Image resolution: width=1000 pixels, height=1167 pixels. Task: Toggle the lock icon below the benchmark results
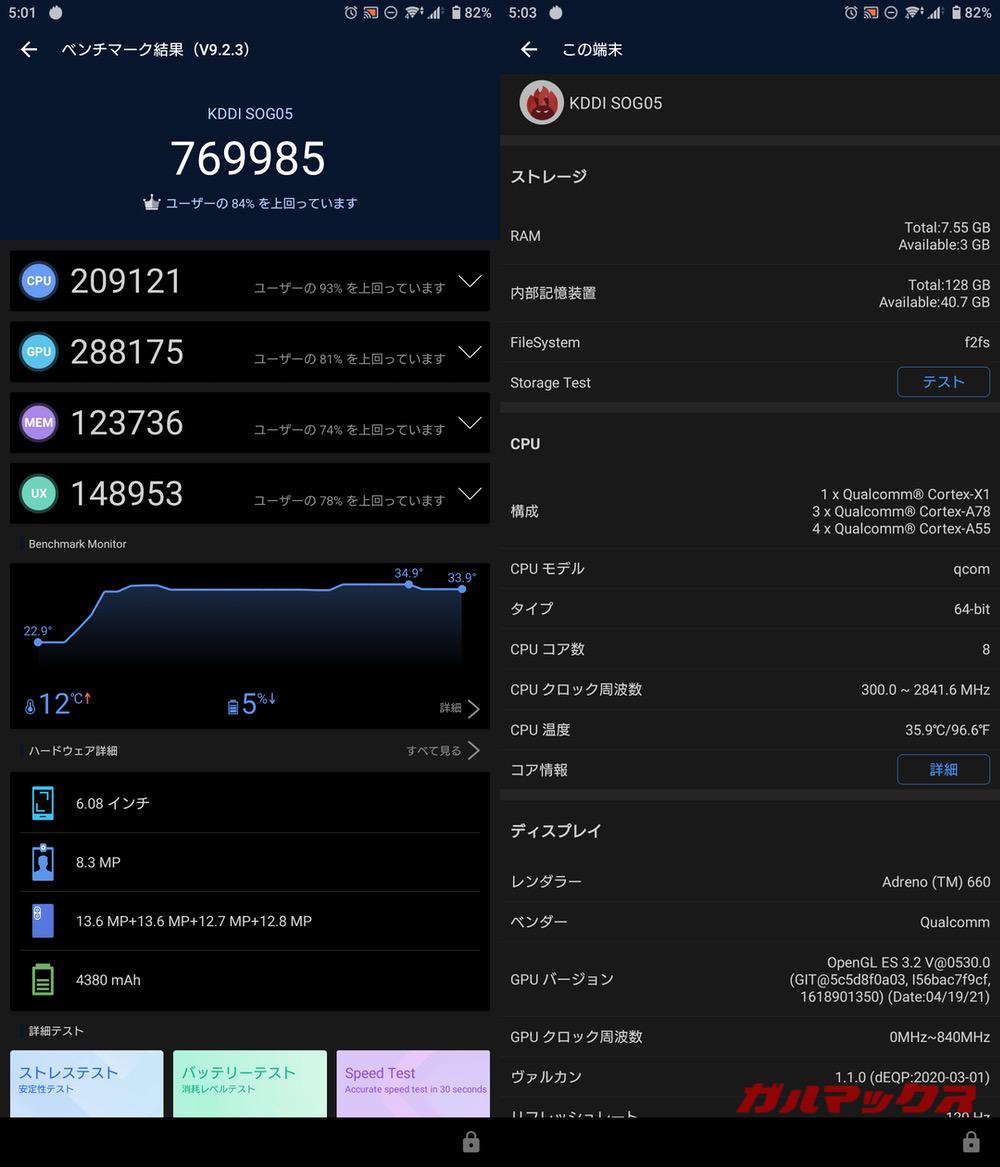[470, 1141]
